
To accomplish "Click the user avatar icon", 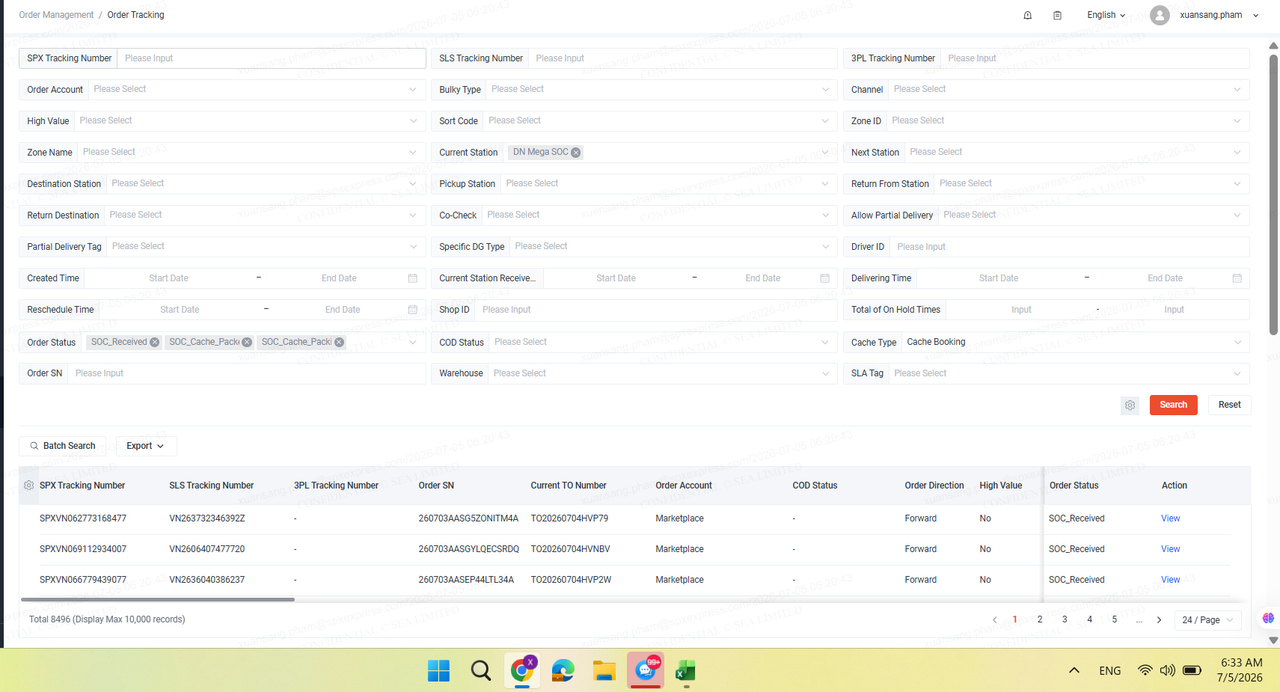I will tap(1160, 15).
